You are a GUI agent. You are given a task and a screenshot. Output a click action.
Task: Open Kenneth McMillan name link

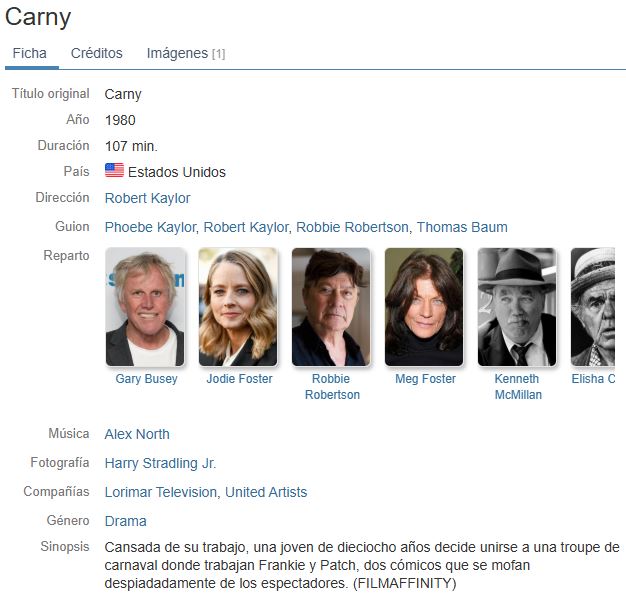pyautogui.click(x=518, y=387)
